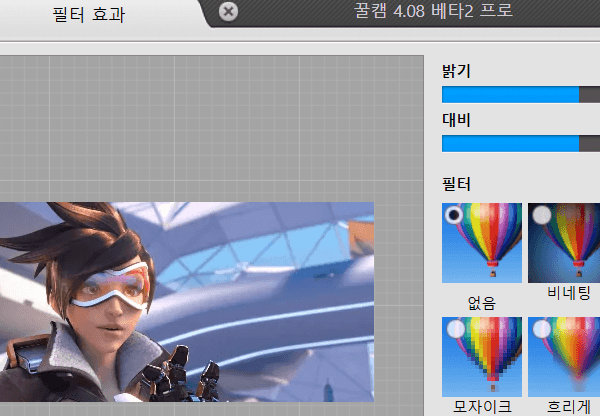600x416 pixels.
Task: Click the 모자이크 balloon thumbnail
Action: [482, 357]
